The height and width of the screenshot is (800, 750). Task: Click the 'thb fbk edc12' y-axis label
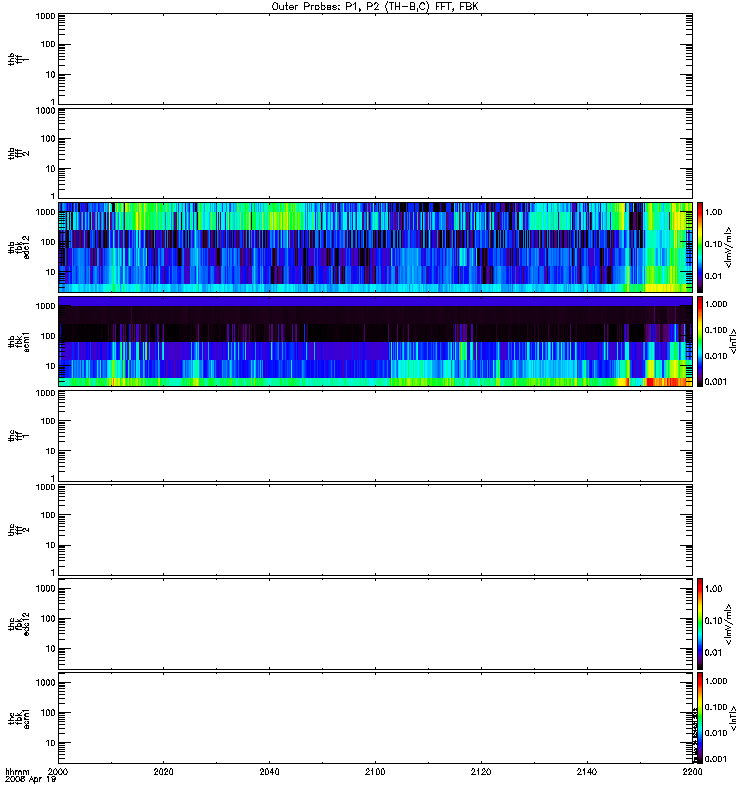[19, 247]
